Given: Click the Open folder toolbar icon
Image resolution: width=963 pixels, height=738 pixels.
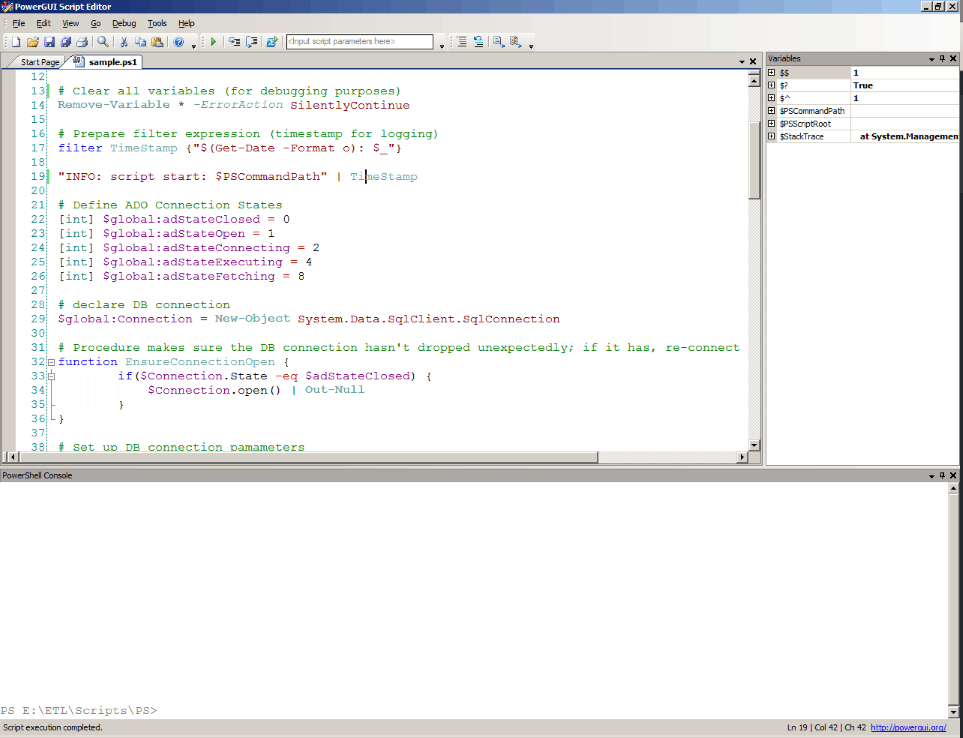Looking at the screenshot, I should (x=33, y=42).
